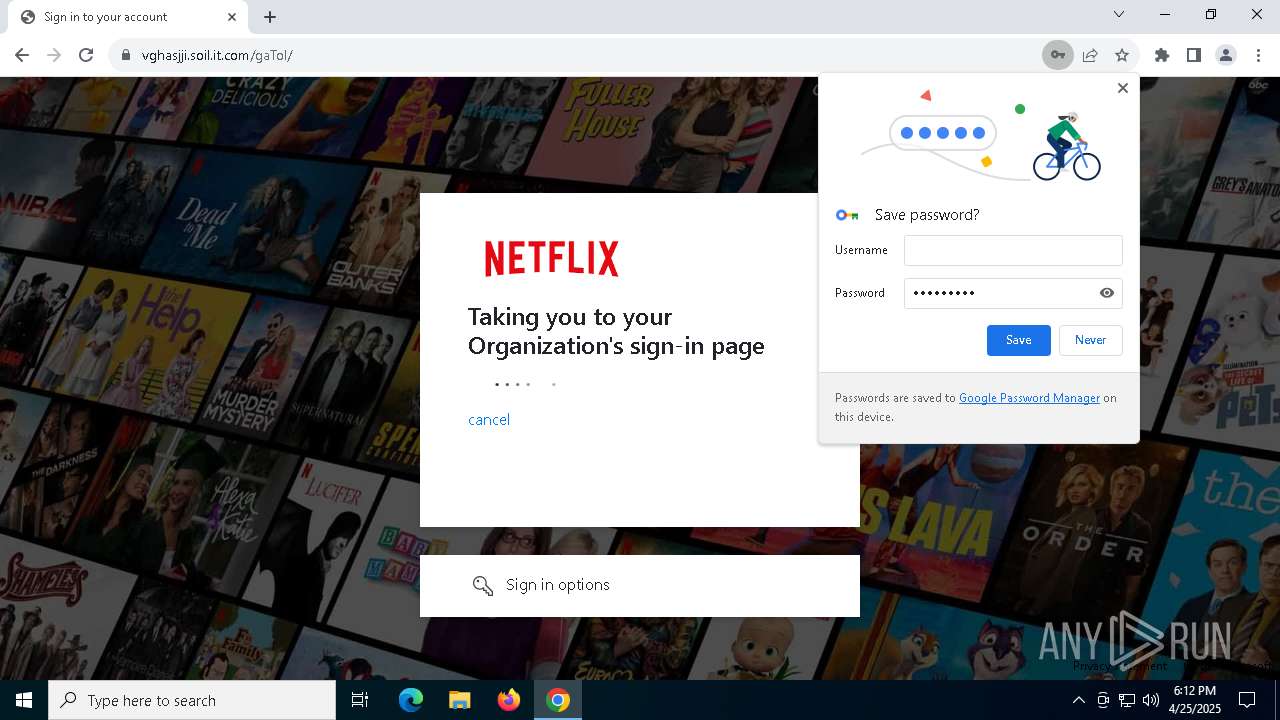Viewport: 1280px width, 720px height.
Task: Share this page icon
Action: tap(1090, 55)
